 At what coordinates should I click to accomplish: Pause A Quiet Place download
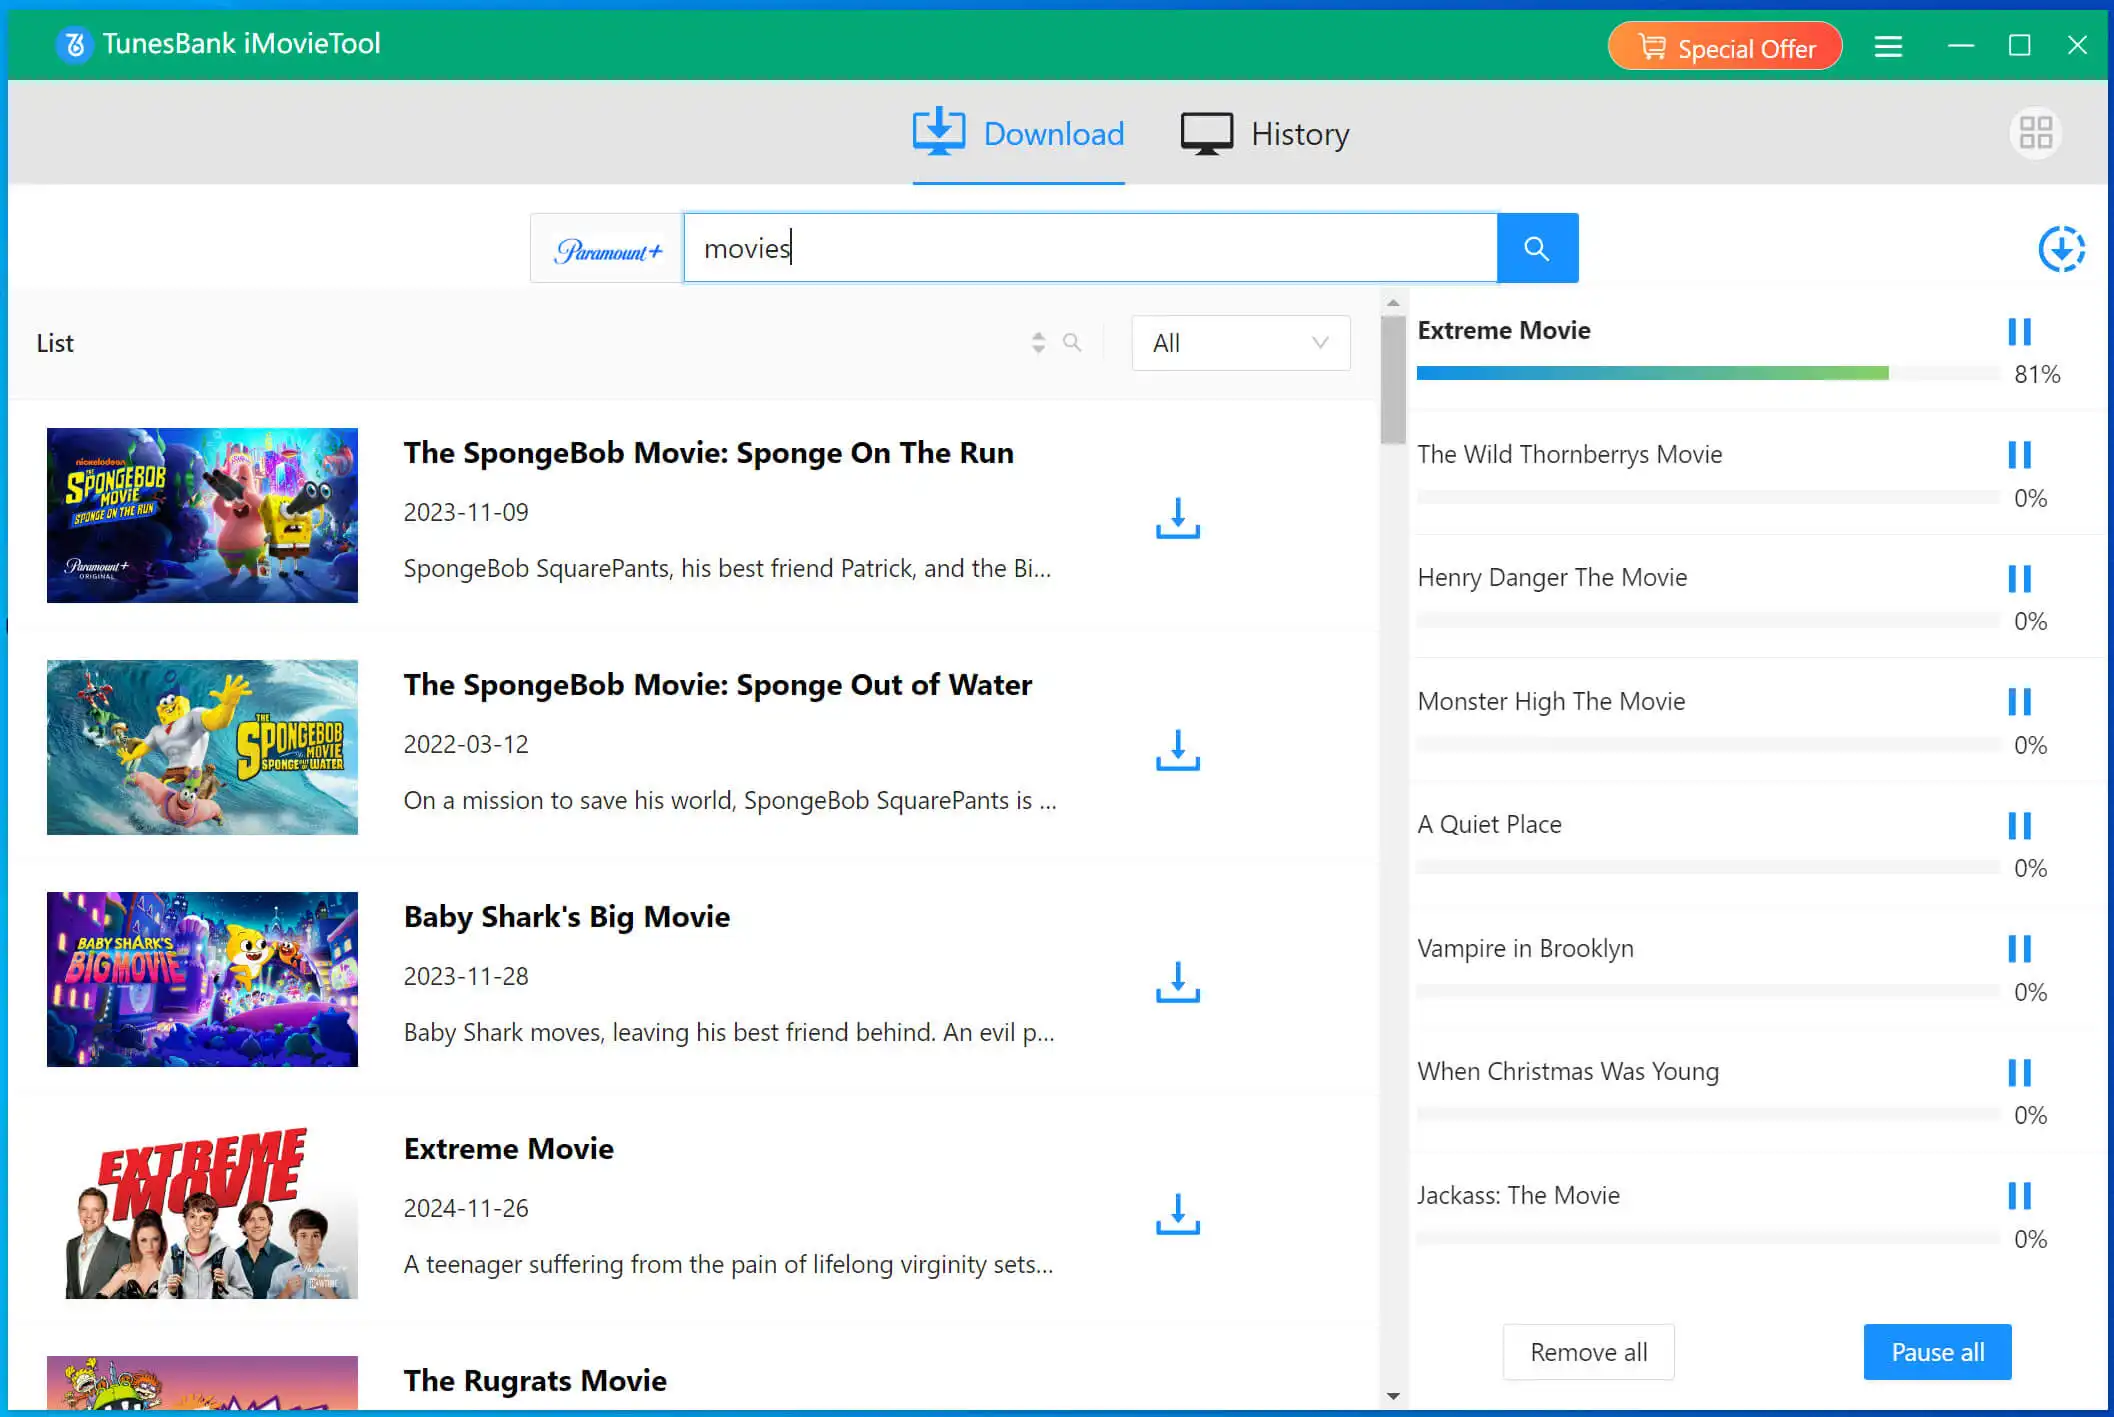click(2019, 826)
